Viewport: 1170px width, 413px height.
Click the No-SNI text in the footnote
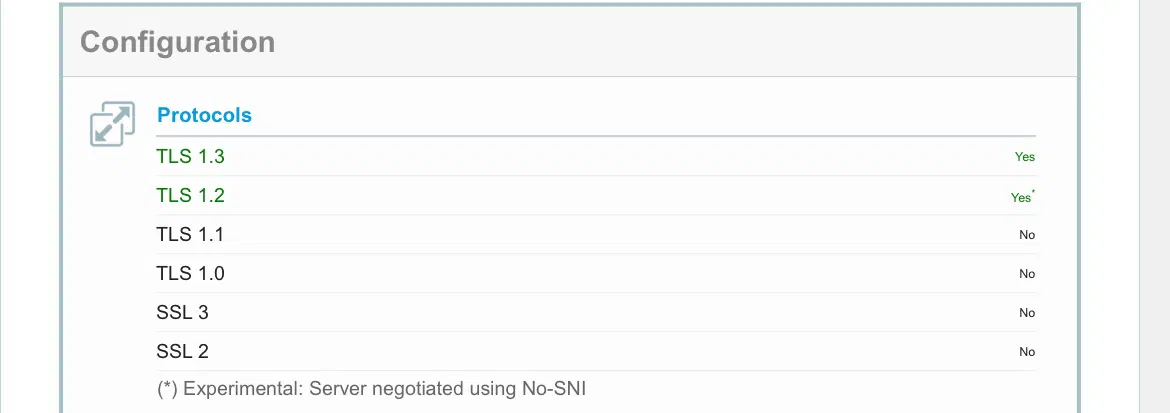[x=553, y=389]
